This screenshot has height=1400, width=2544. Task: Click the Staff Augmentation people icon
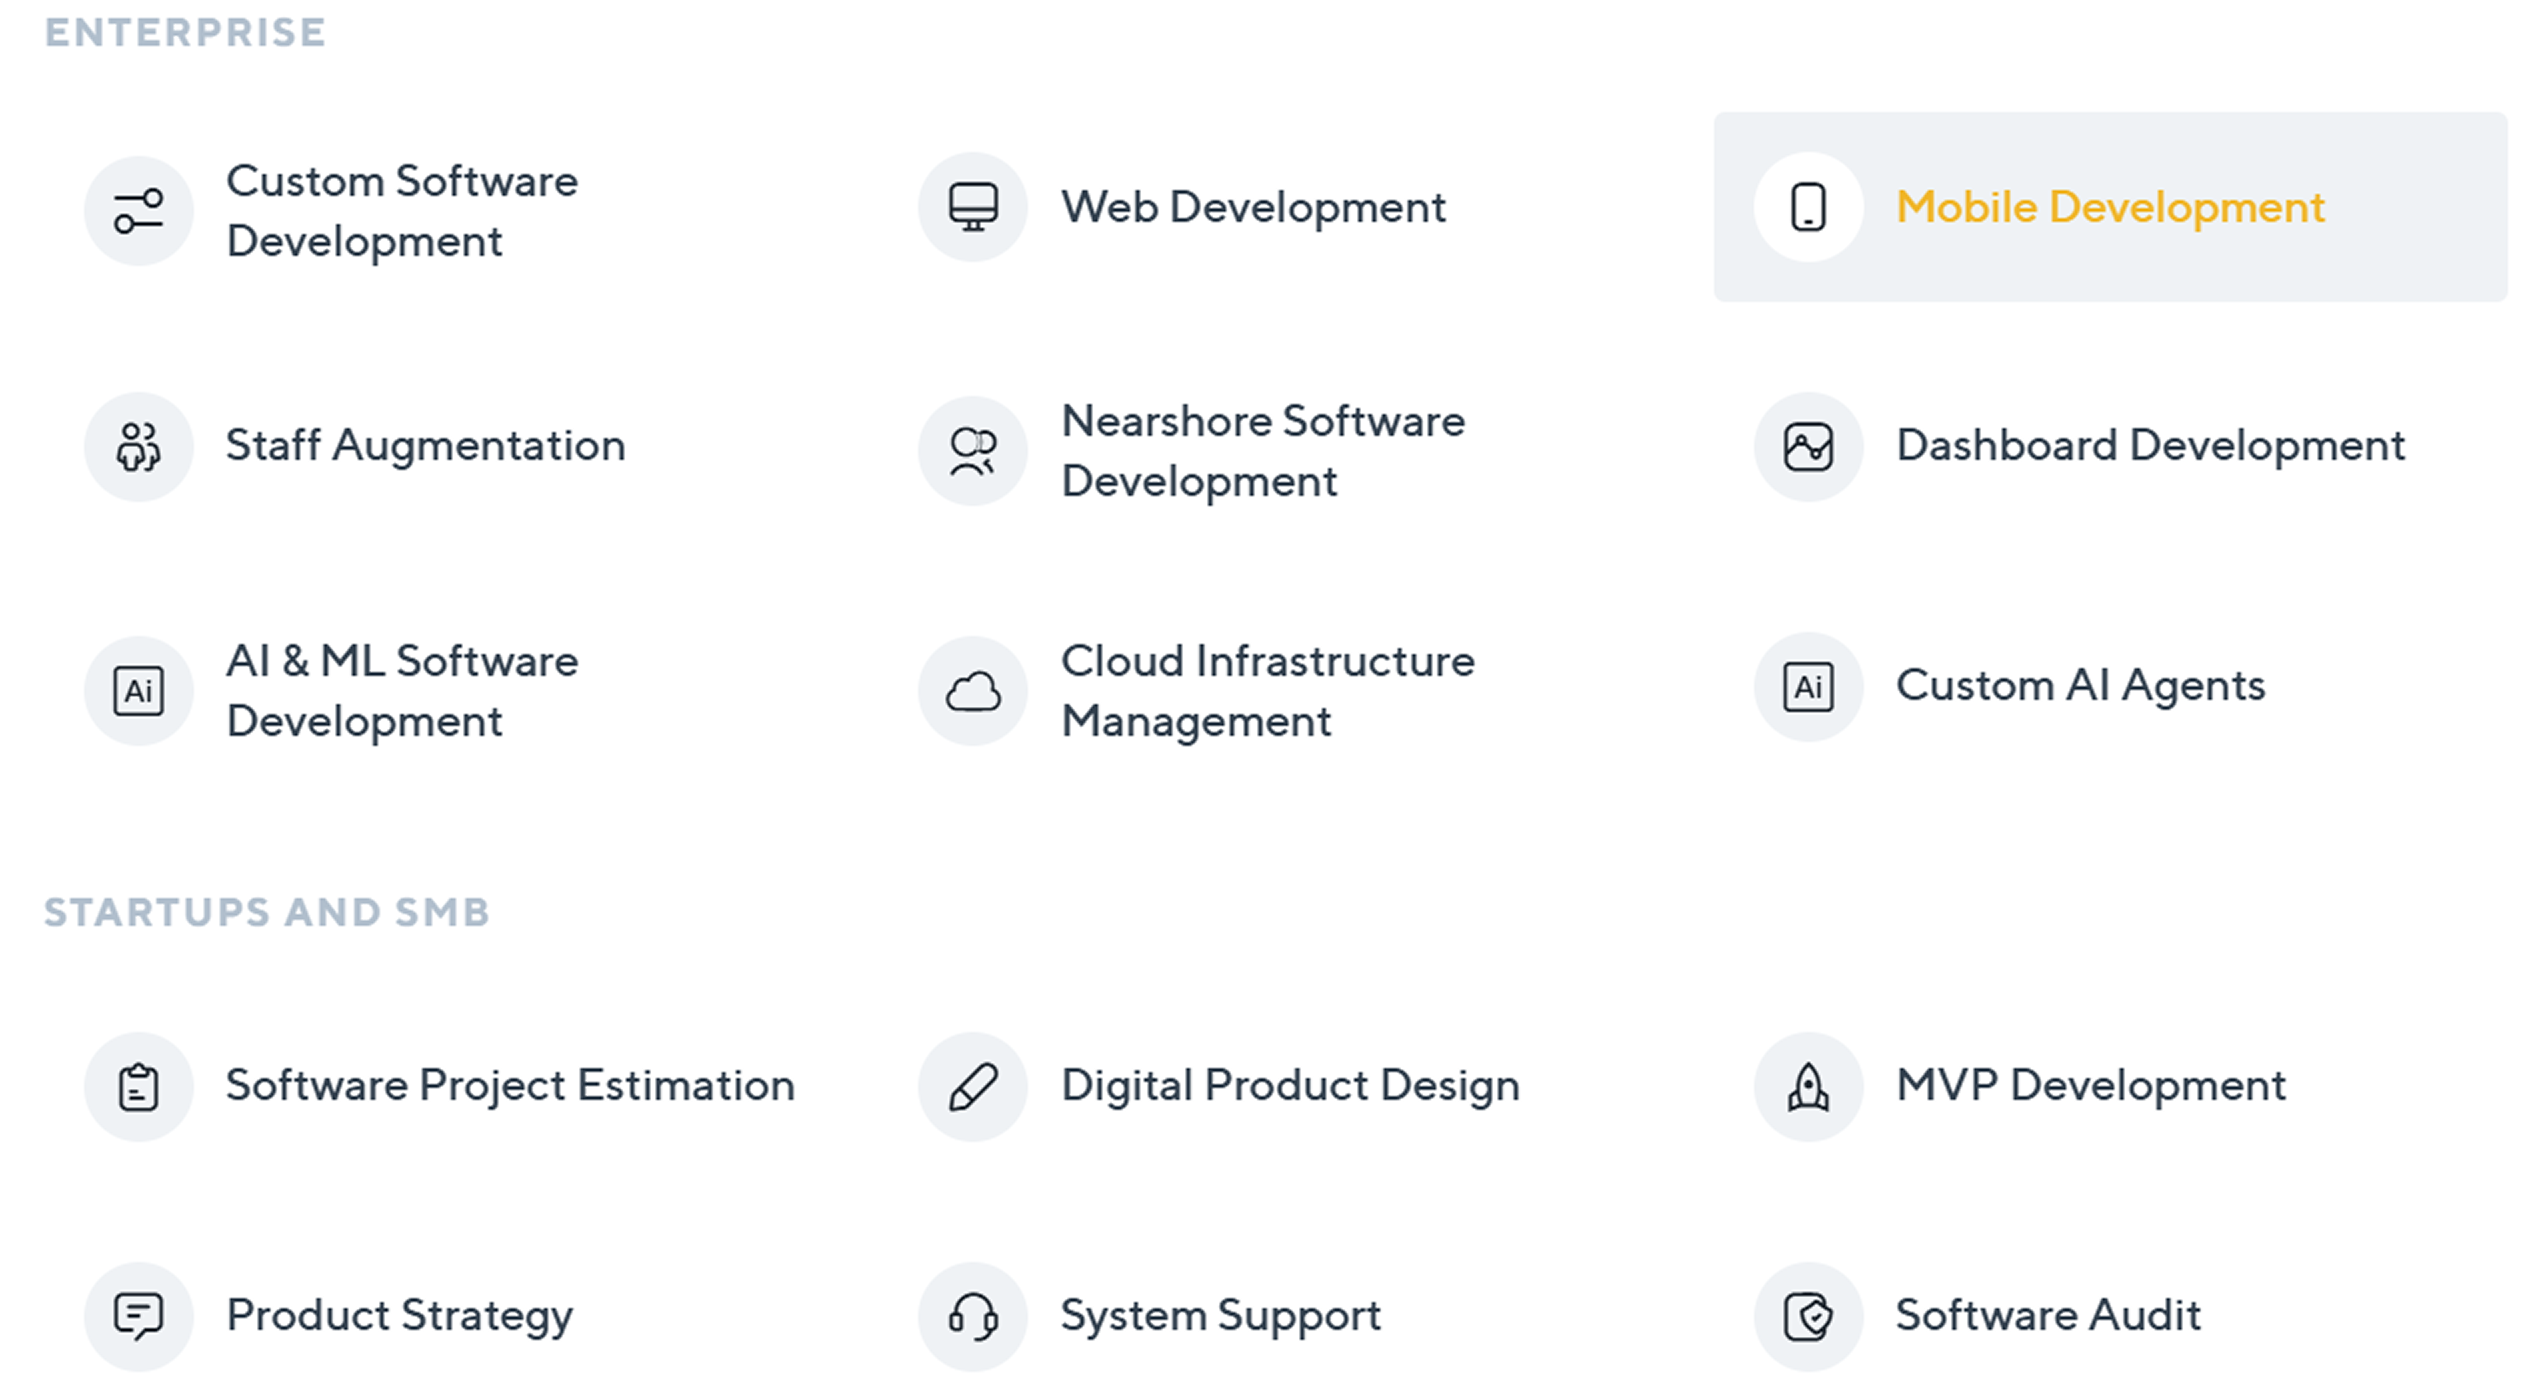[138, 448]
